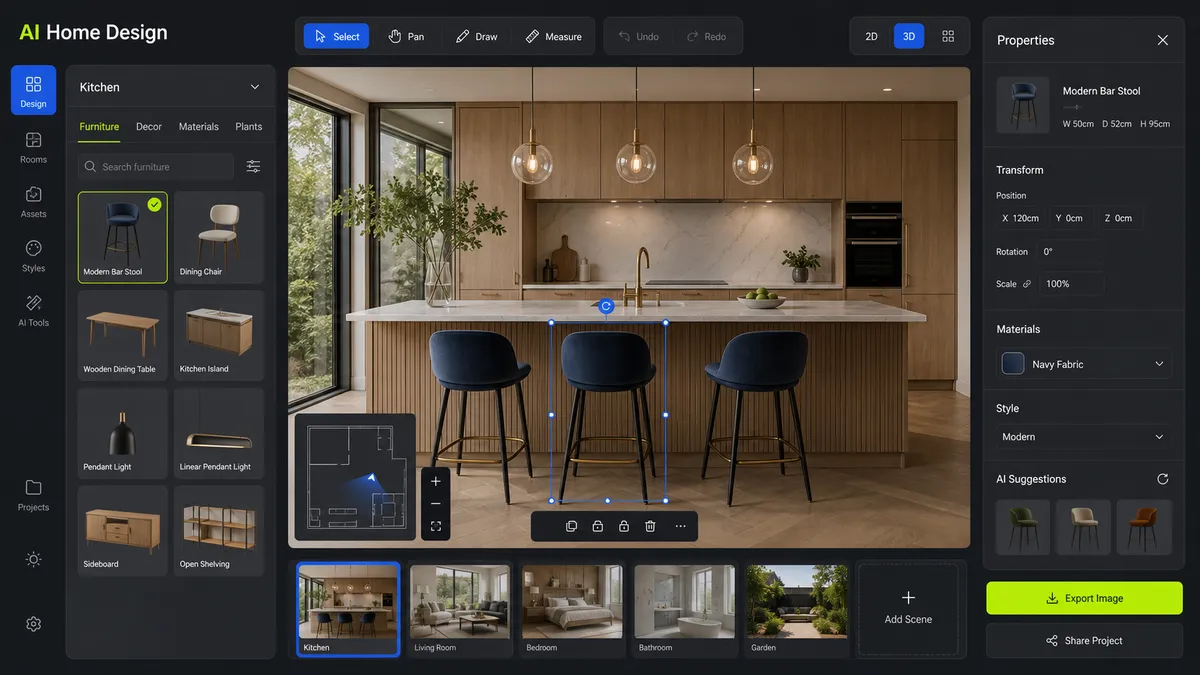Delete the selected stool with trash icon
Screen dimensions: 1200x675
click(650, 526)
